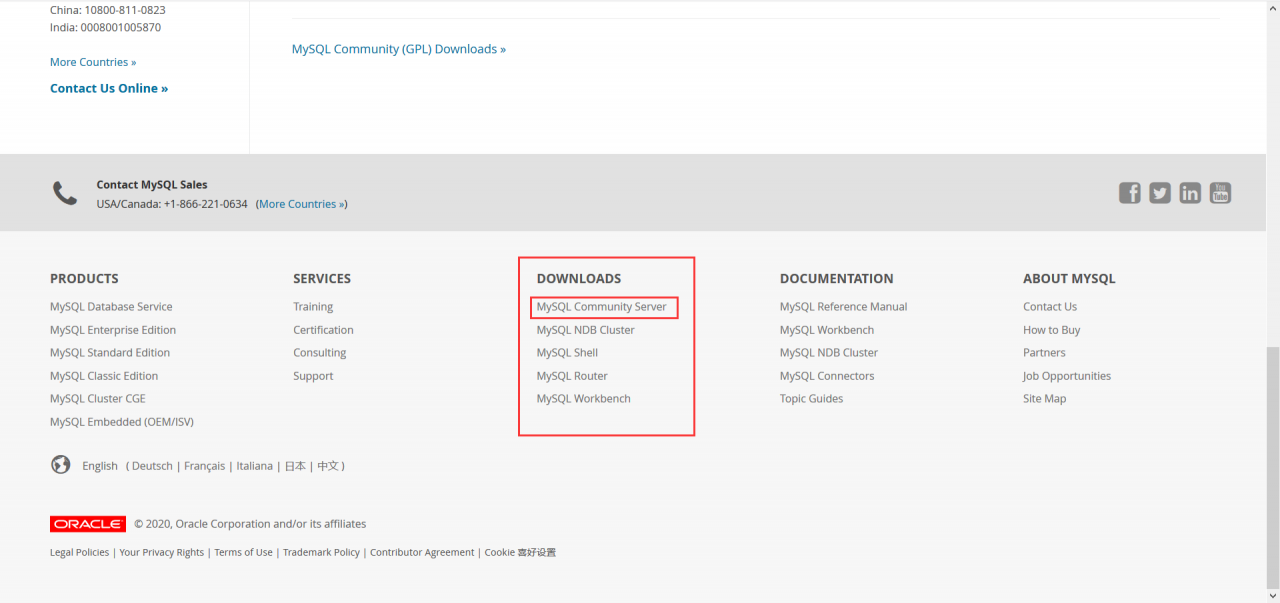Open the sidebar More Countries link
The image size is (1280, 603).
pyautogui.click(x=93, y=62)
